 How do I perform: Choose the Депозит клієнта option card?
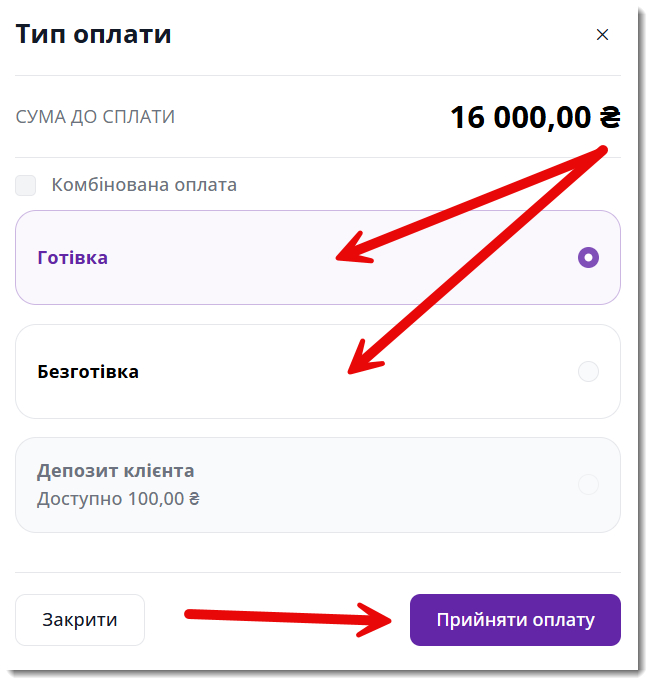click(318, 485)
